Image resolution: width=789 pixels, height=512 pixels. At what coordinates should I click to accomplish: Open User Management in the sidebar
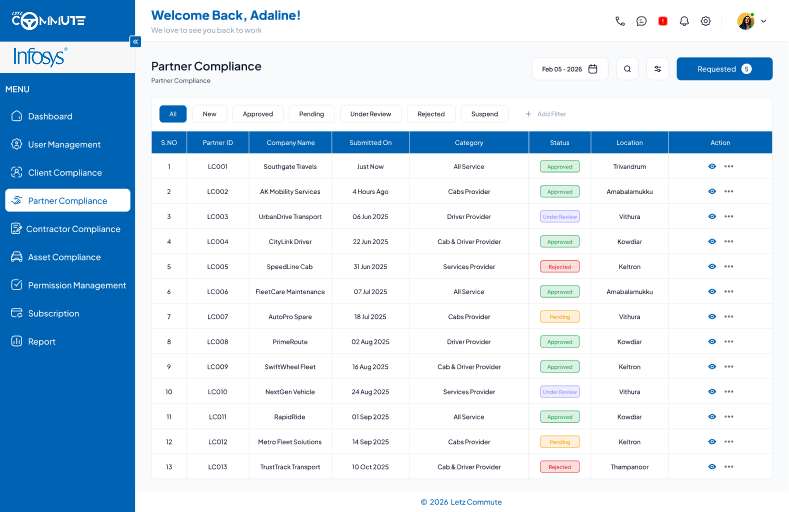click(67, 144)
